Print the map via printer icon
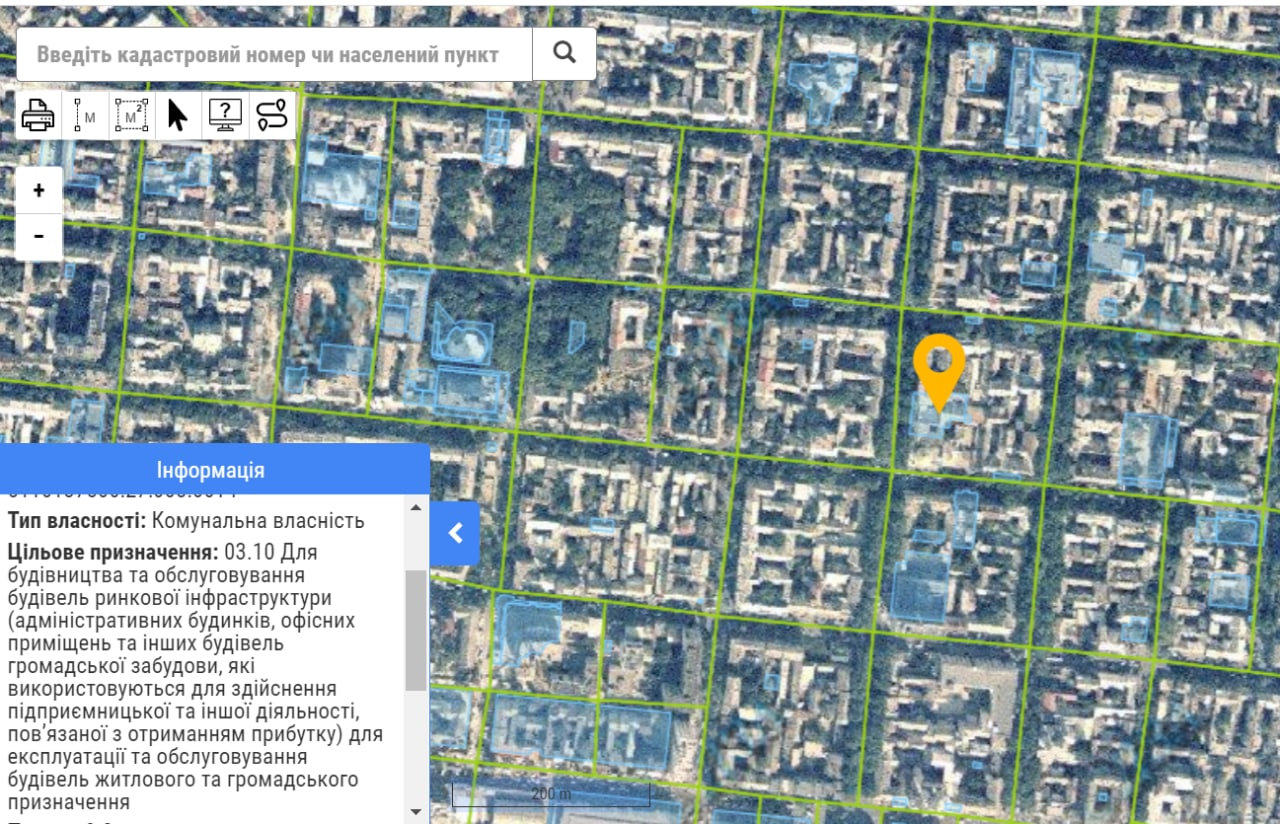1280x824 pixels. point(39,116)
